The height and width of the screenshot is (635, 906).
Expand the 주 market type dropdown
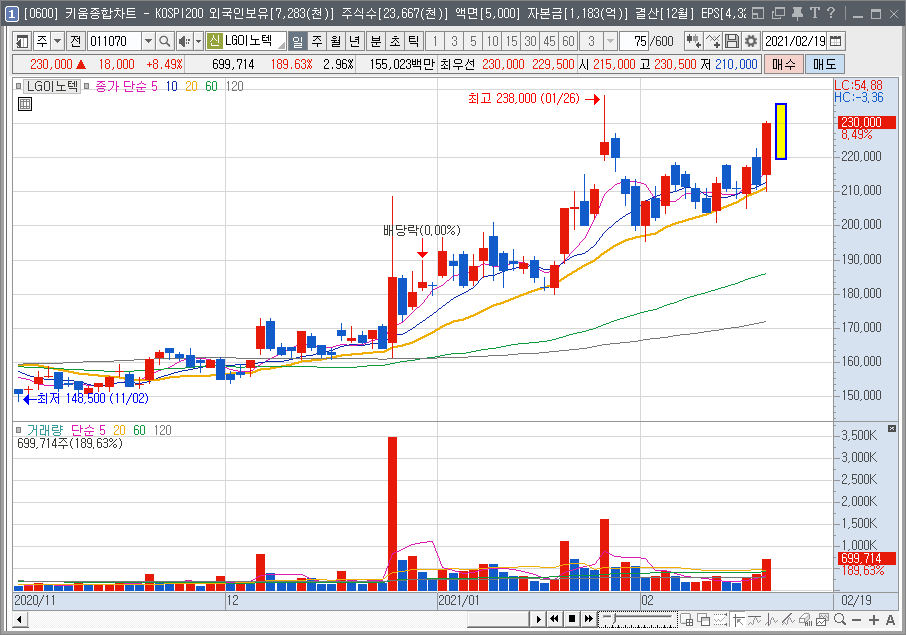(58, 41)
